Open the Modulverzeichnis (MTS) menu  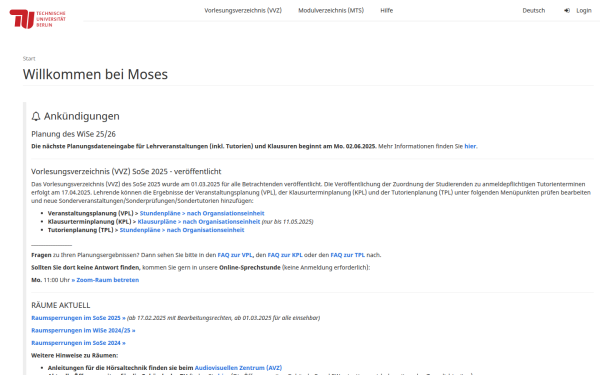tap(331, 10)
